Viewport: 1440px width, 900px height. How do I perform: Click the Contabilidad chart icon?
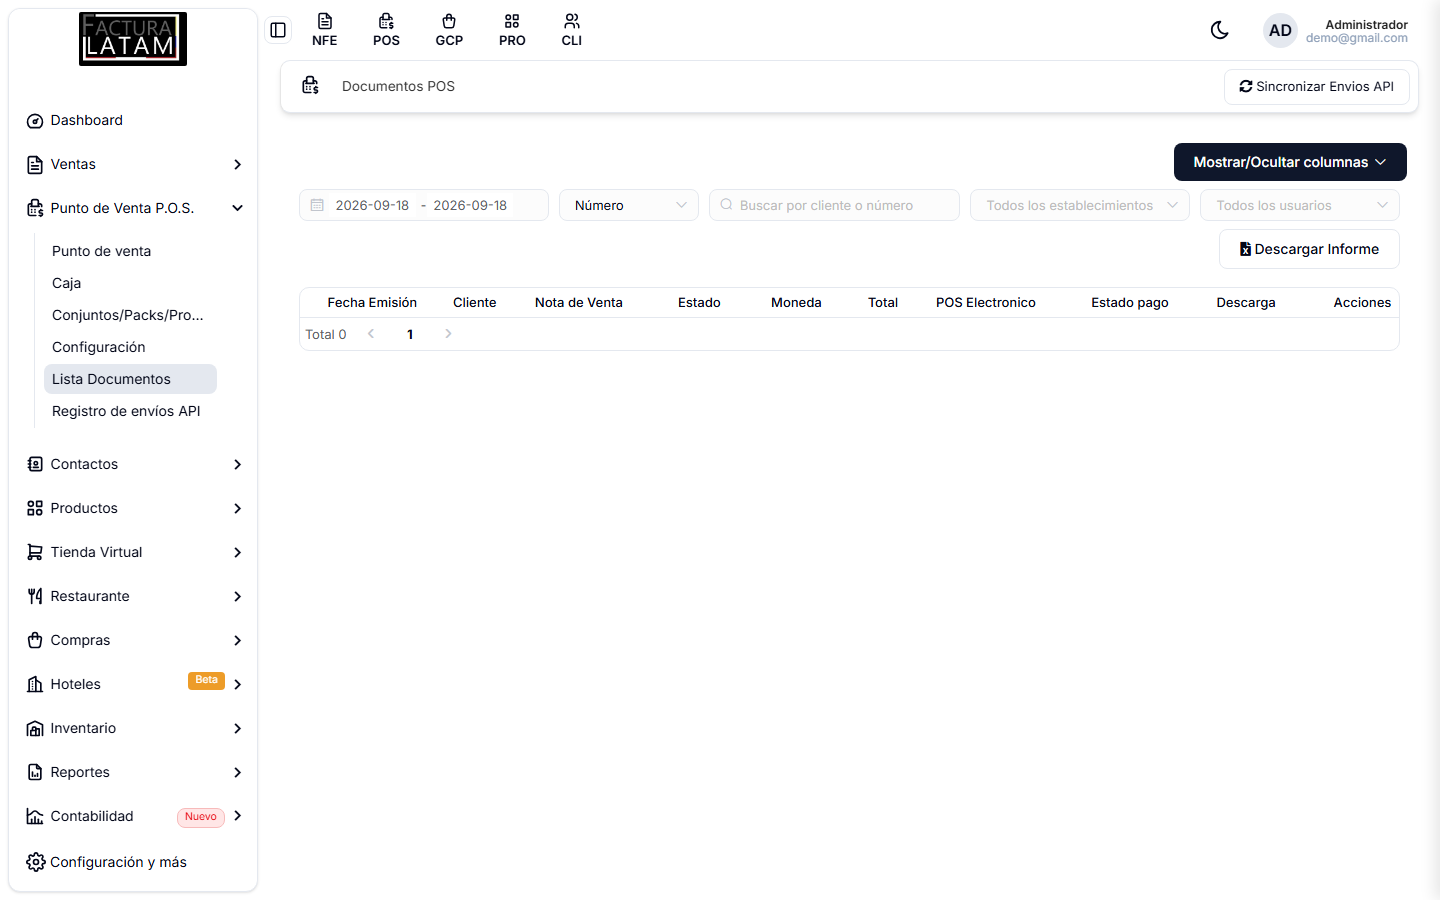tap(35, 816)
